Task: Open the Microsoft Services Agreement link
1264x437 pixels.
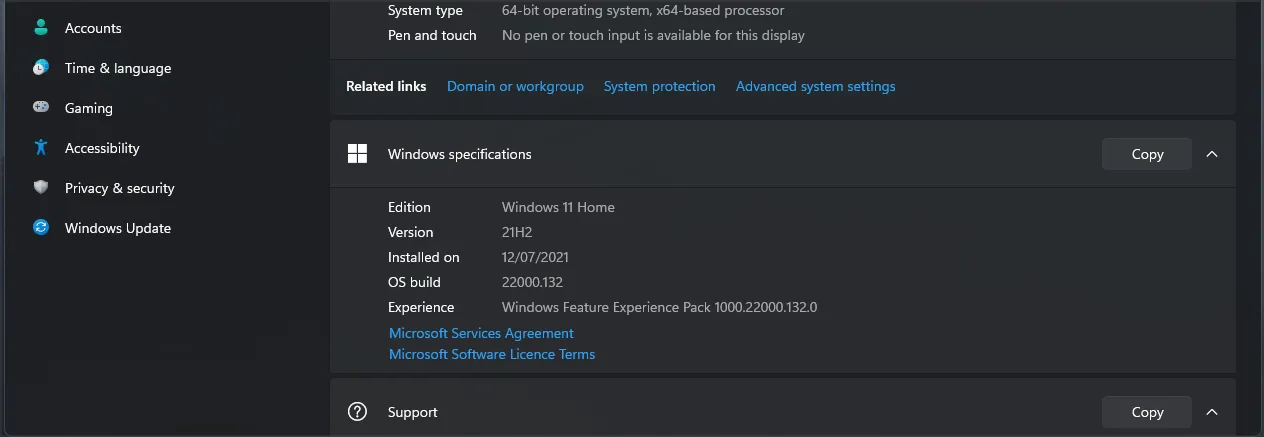Action: point(481,334)
